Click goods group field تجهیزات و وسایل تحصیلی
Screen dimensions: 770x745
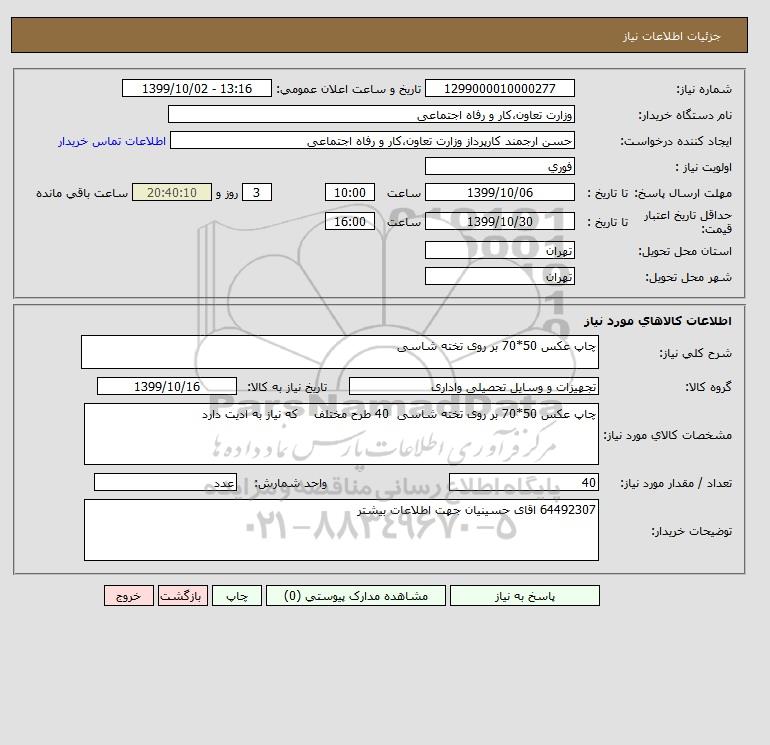tap(473, 386)
